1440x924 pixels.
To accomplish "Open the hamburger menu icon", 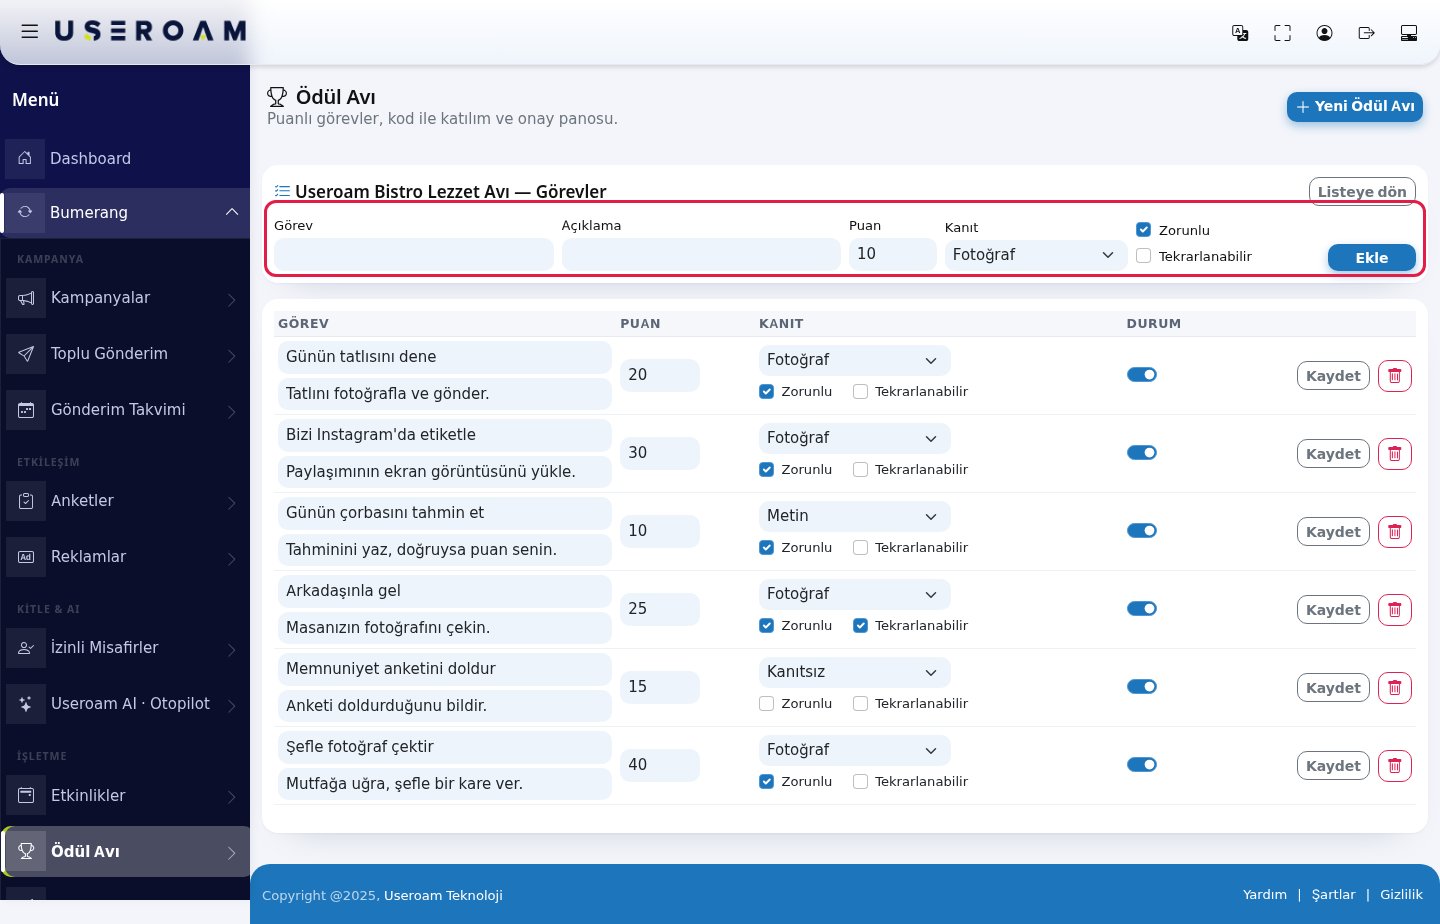I will coord(30,31).
